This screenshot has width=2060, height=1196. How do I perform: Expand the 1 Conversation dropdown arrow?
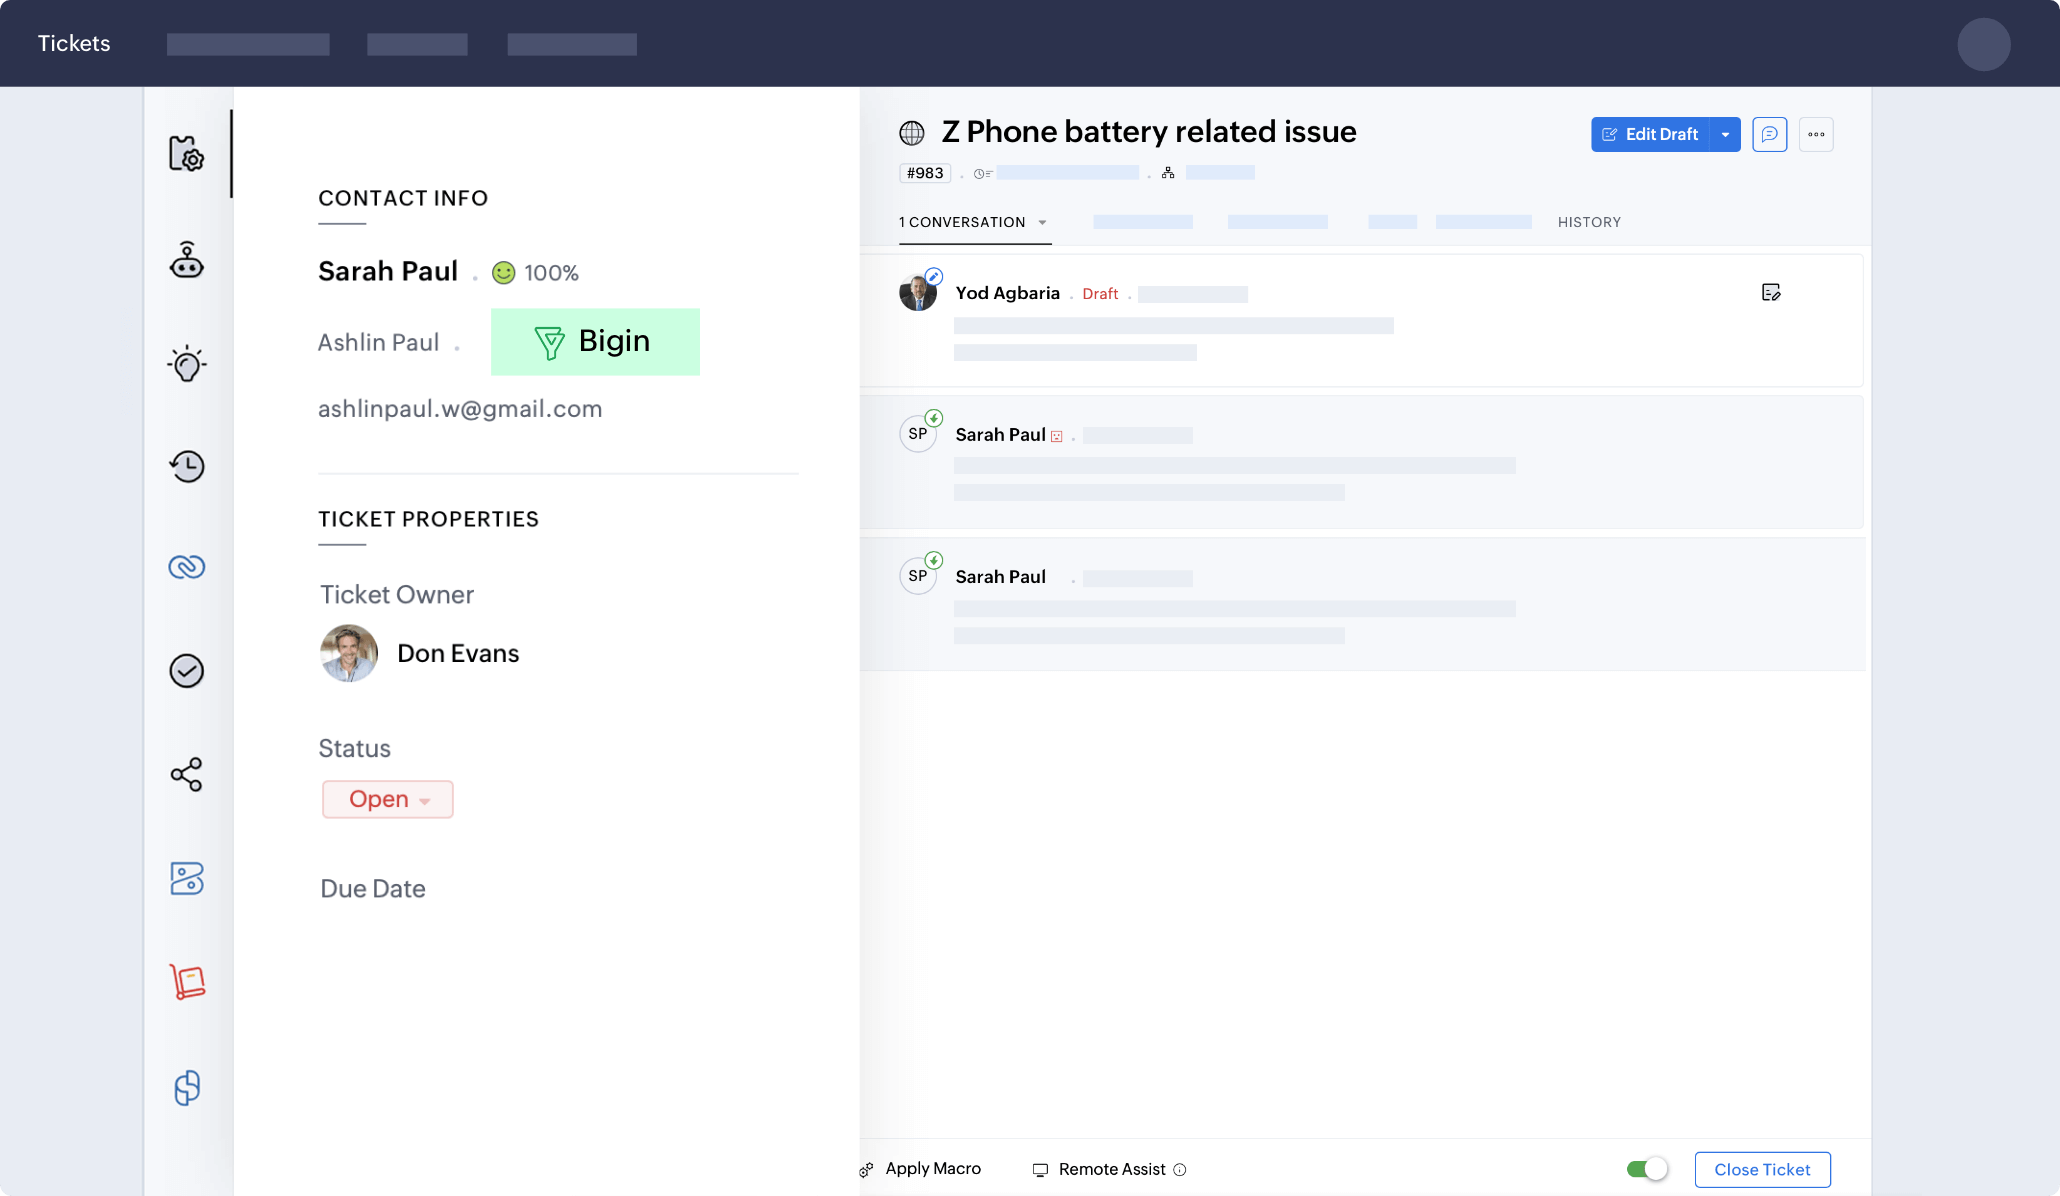[x=1042, y=222]
